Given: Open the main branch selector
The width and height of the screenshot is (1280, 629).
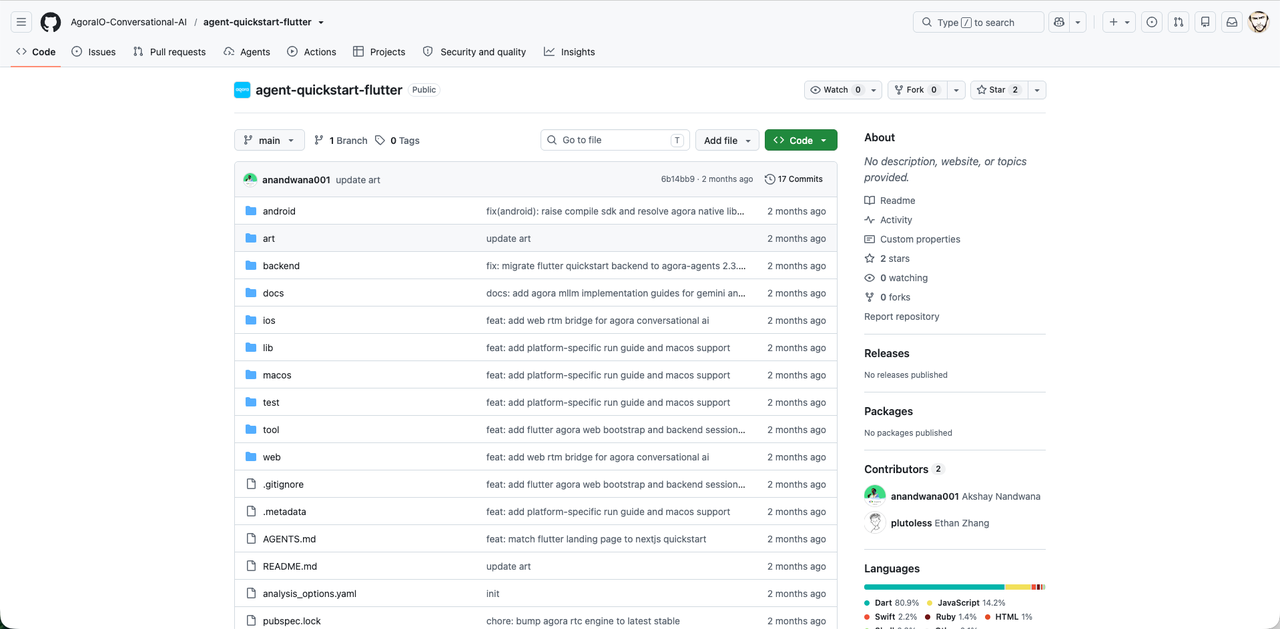Looking at the screenshot, I should (x=269, y=140).
